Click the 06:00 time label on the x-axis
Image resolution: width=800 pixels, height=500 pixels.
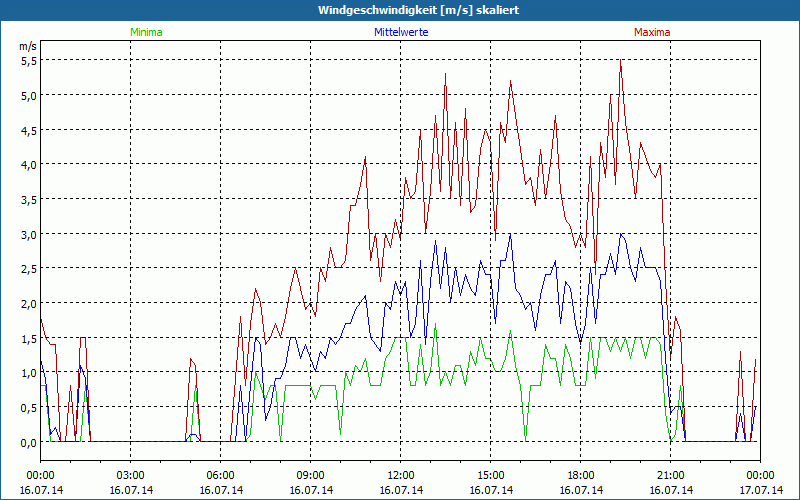[x=220, y=476]
